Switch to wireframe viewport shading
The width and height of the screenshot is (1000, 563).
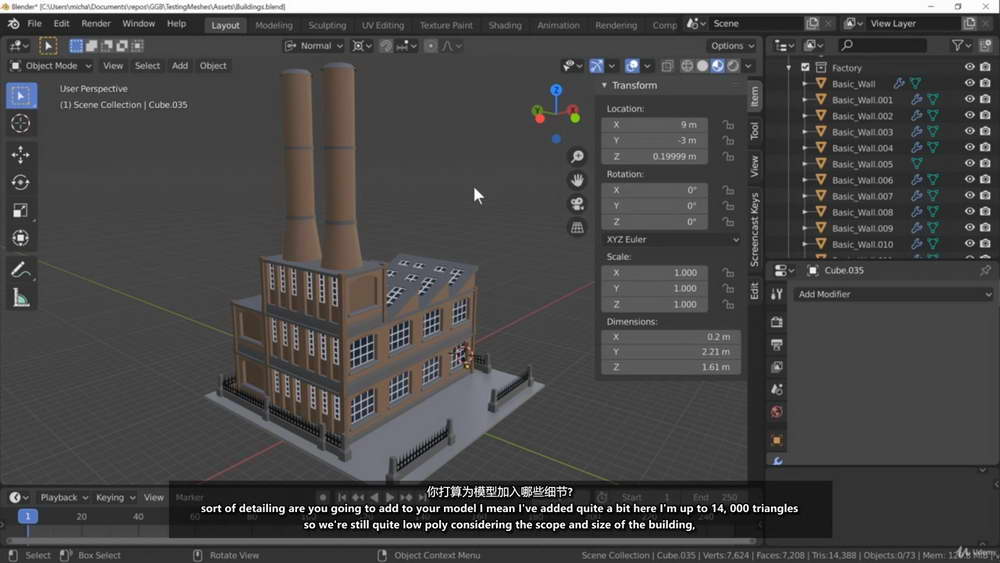click(x=687, y=66)
